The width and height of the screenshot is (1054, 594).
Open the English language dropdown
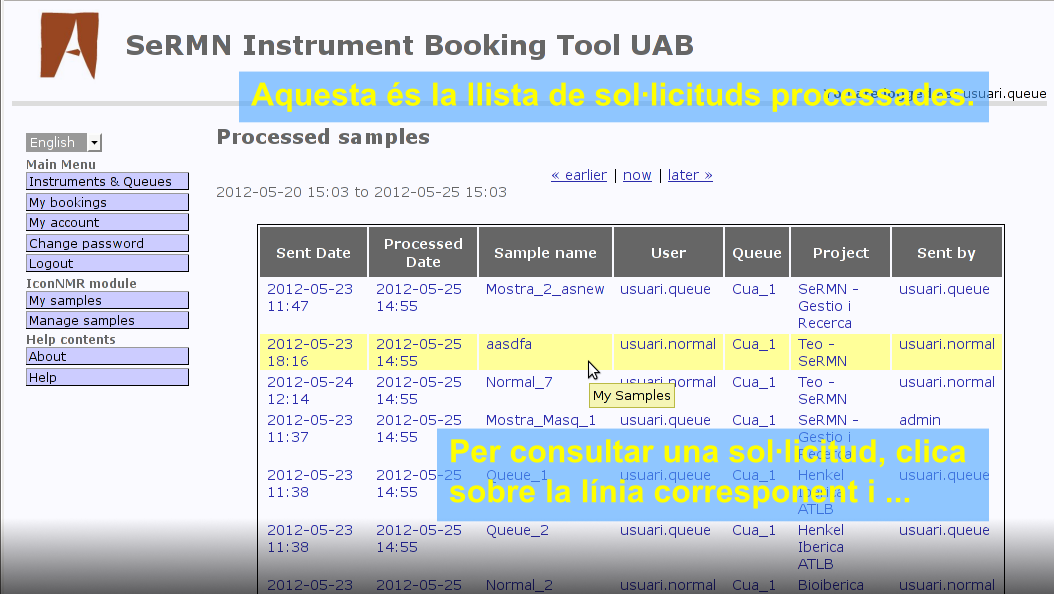(x=64, y=142)
